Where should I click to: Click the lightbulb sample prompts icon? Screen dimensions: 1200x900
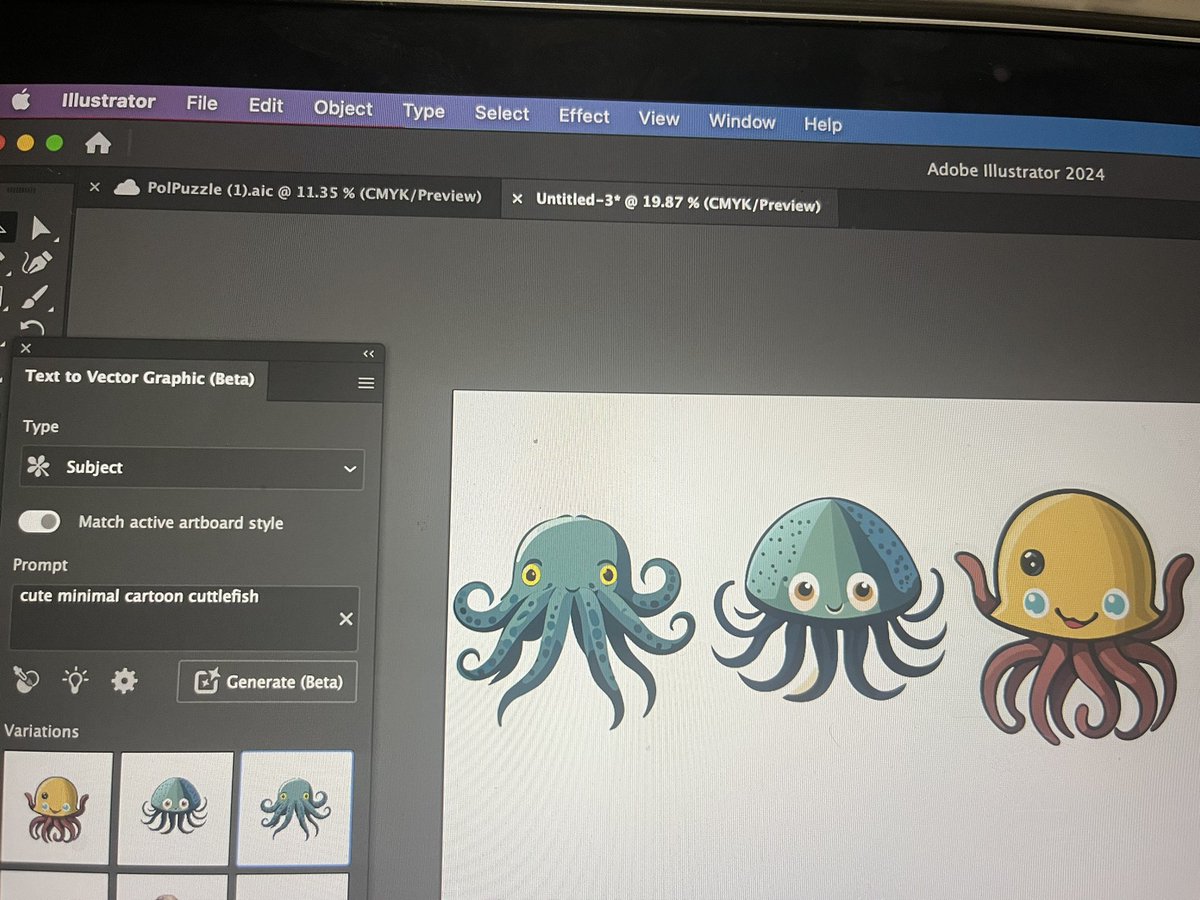pos(76,681)
